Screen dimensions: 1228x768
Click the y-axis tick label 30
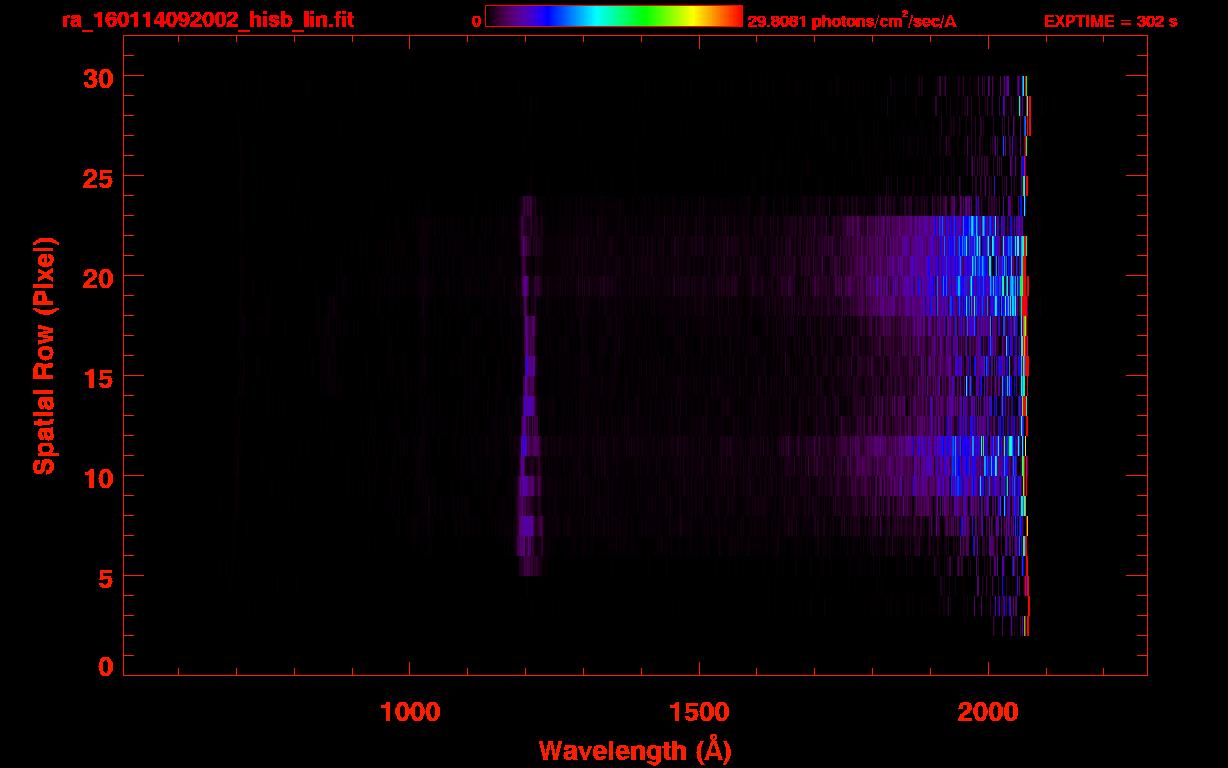click(x=99, y=77)
